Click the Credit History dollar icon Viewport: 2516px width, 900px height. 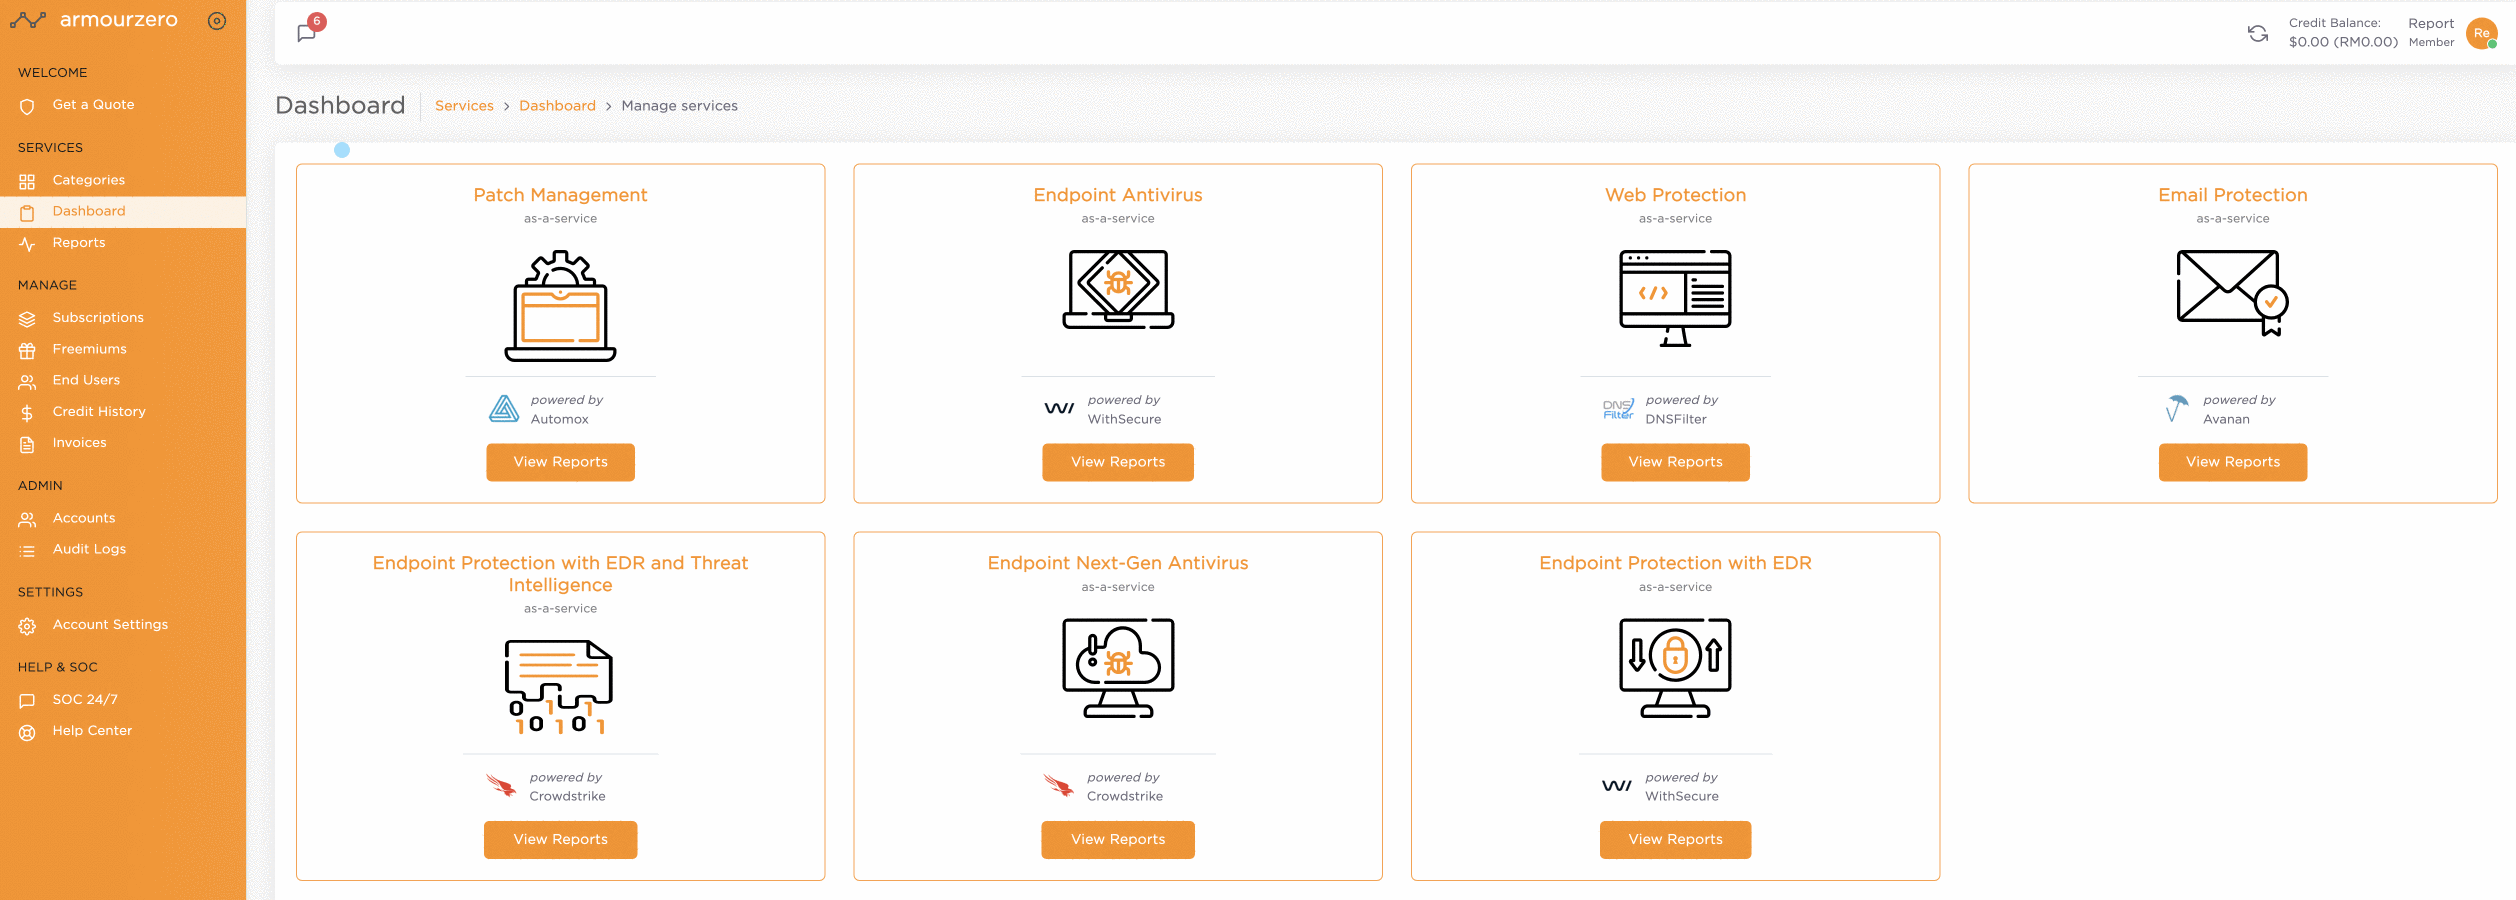[x=27, y=413]
